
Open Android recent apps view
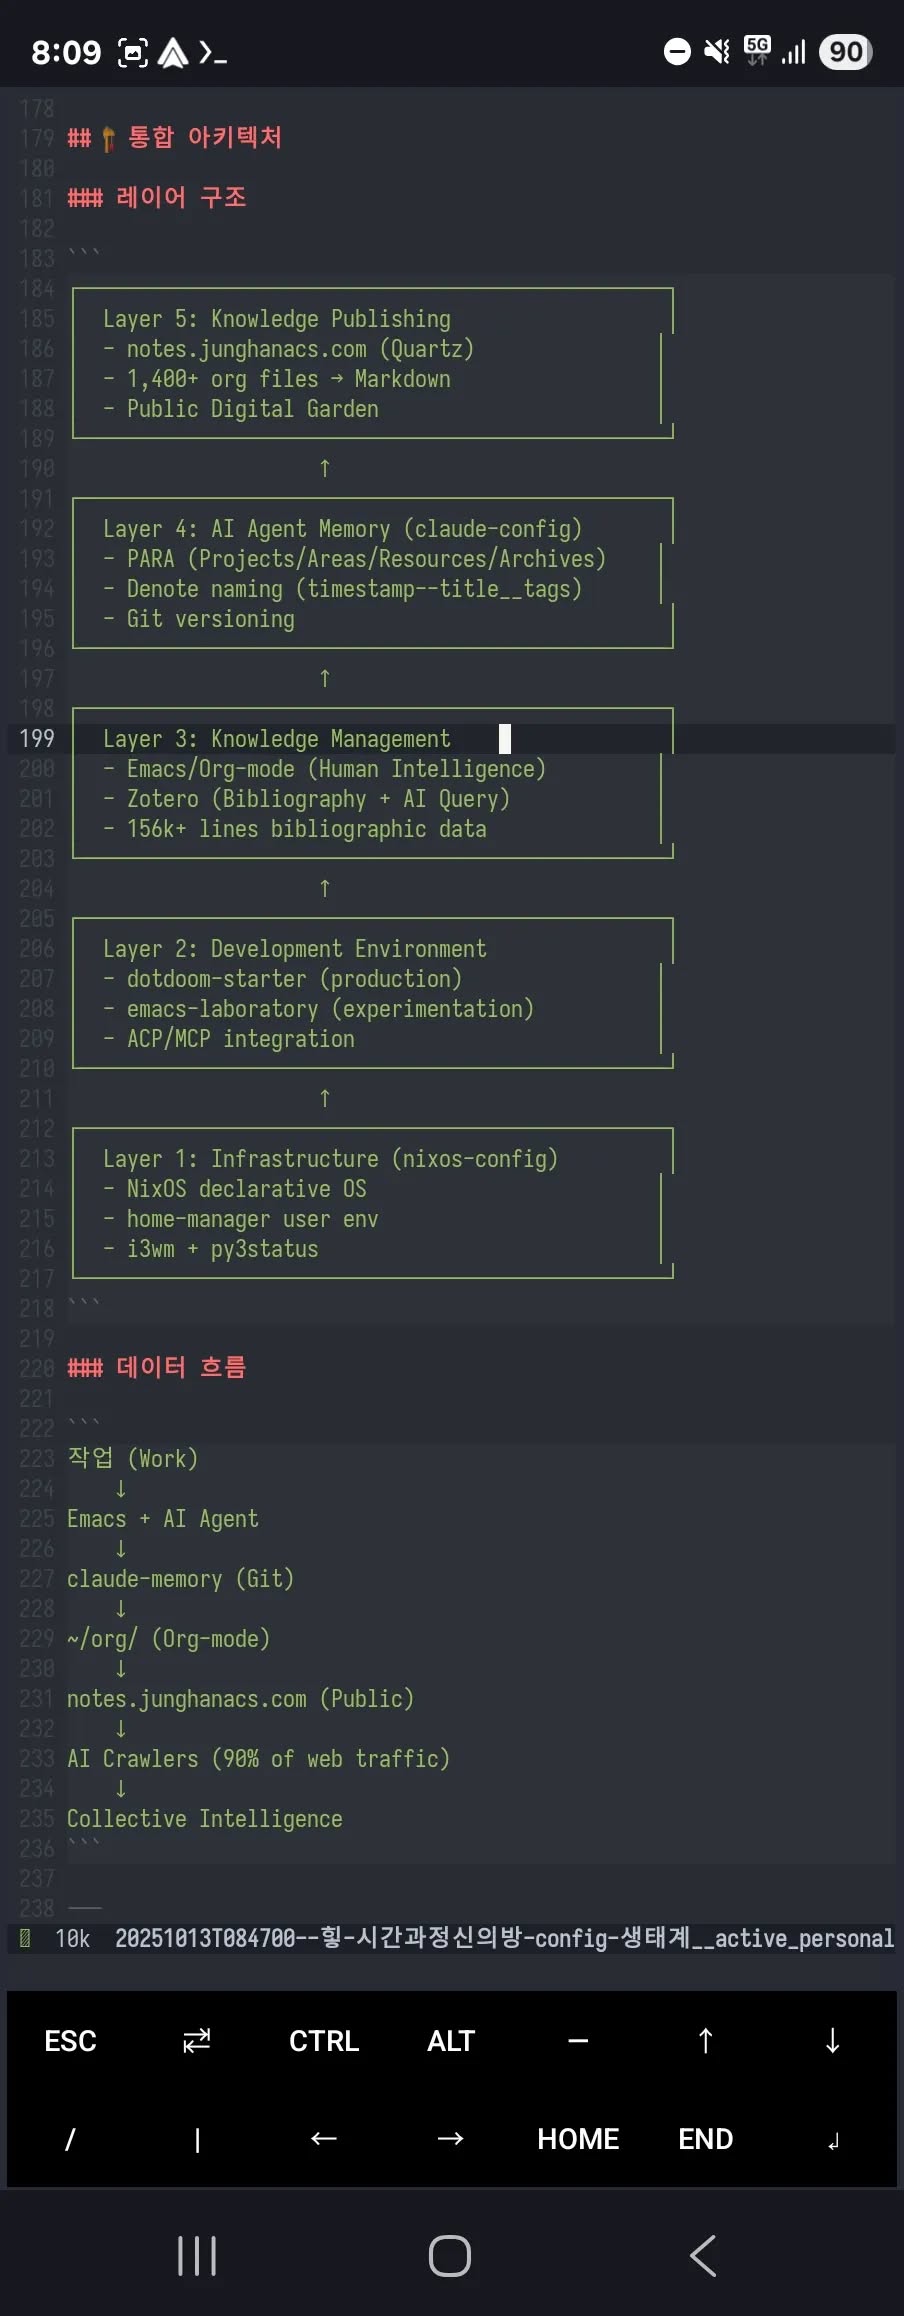pyautogui.click(x=197, y=2256)
